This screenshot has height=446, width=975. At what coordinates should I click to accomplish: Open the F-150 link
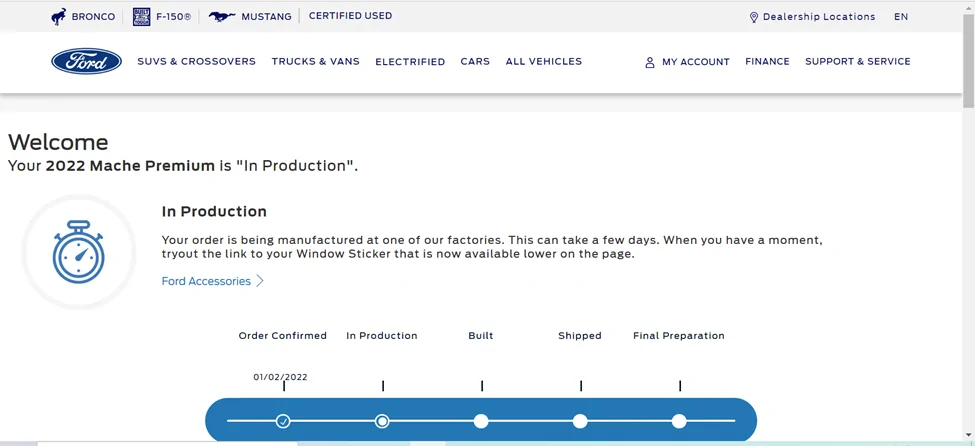coord(173,17)
